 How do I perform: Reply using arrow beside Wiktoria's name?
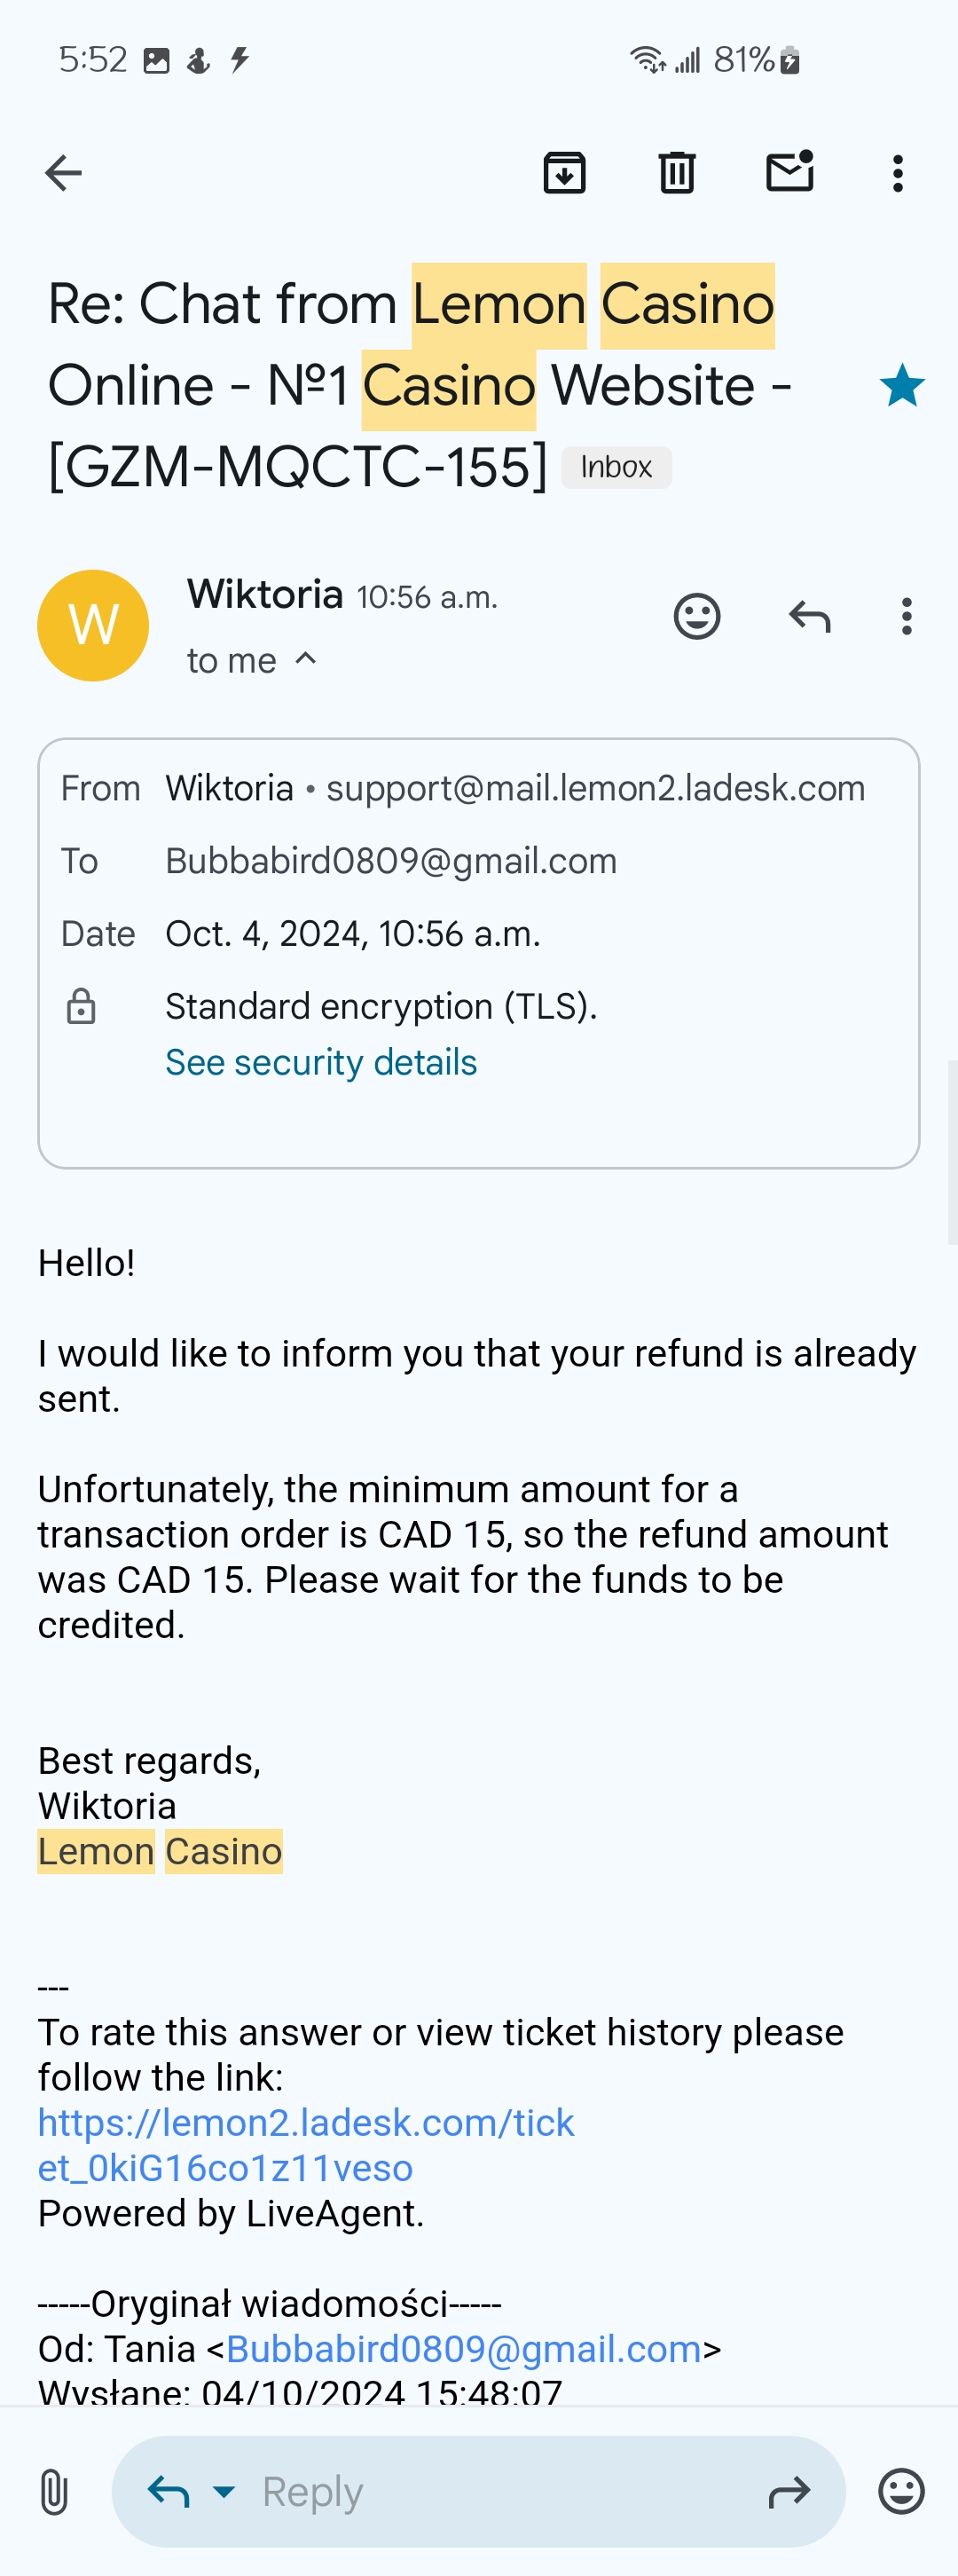(809, 617)
